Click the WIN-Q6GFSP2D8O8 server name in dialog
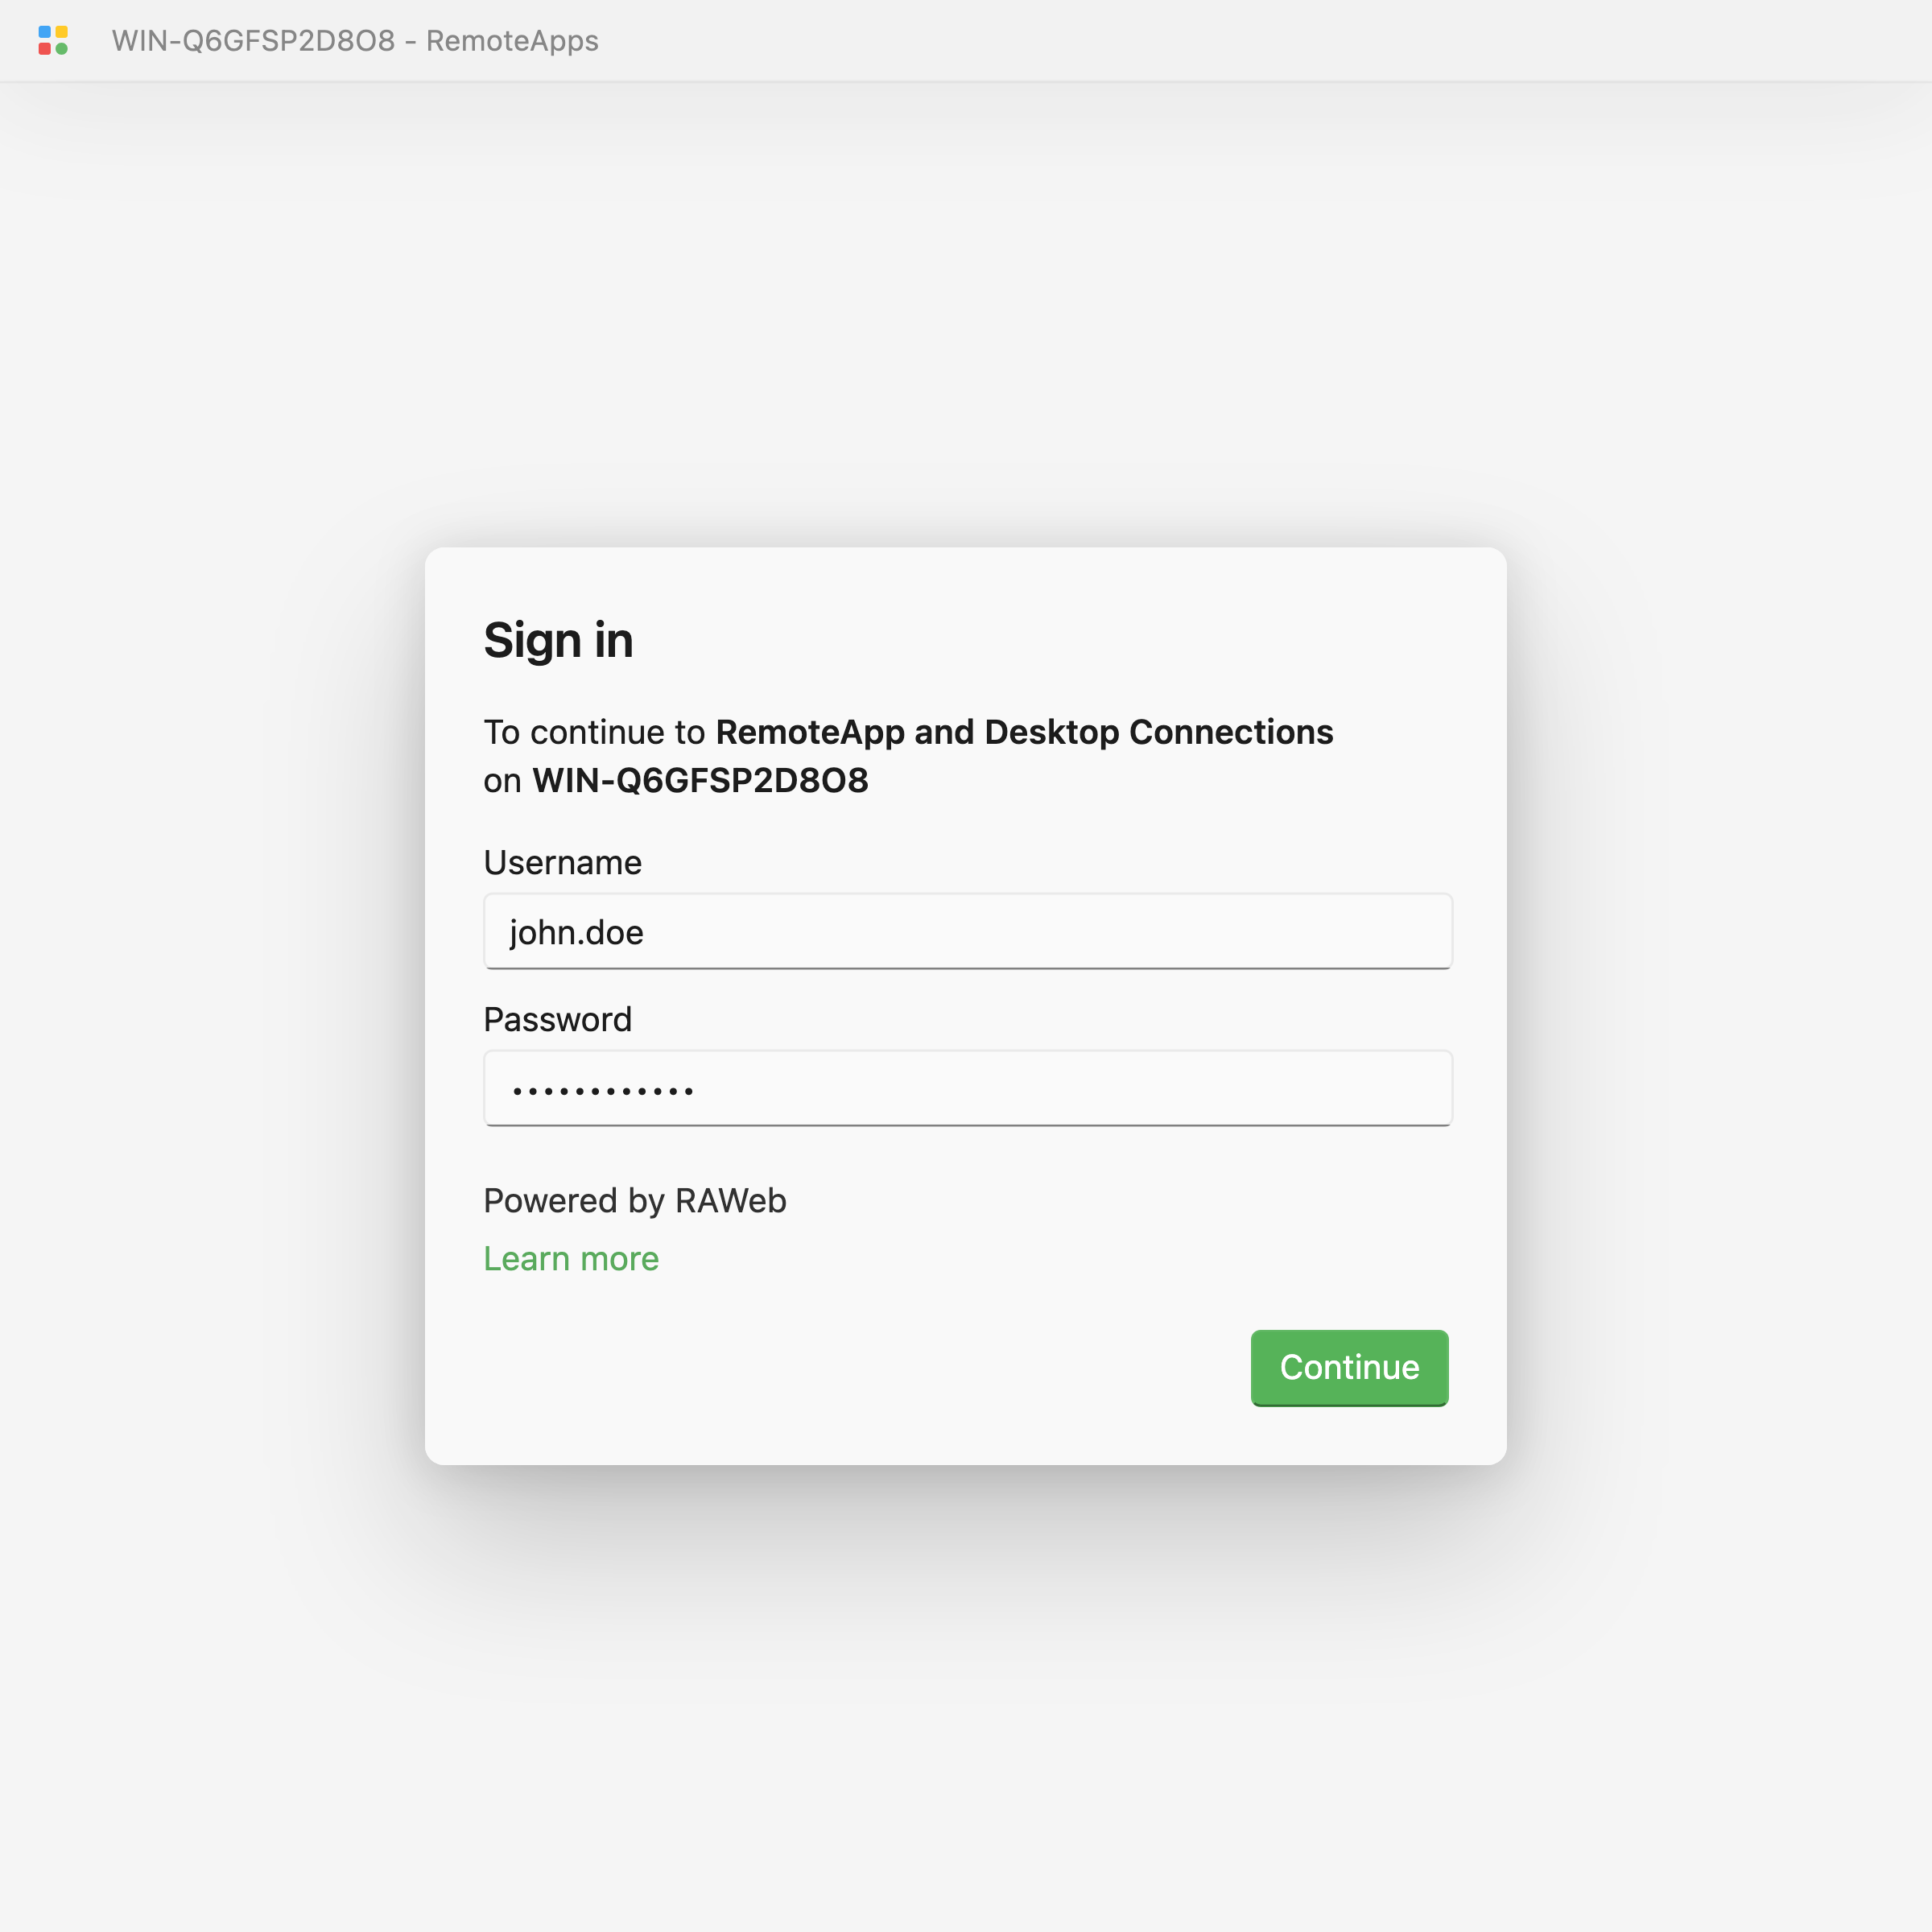 (x=699, y=780)
